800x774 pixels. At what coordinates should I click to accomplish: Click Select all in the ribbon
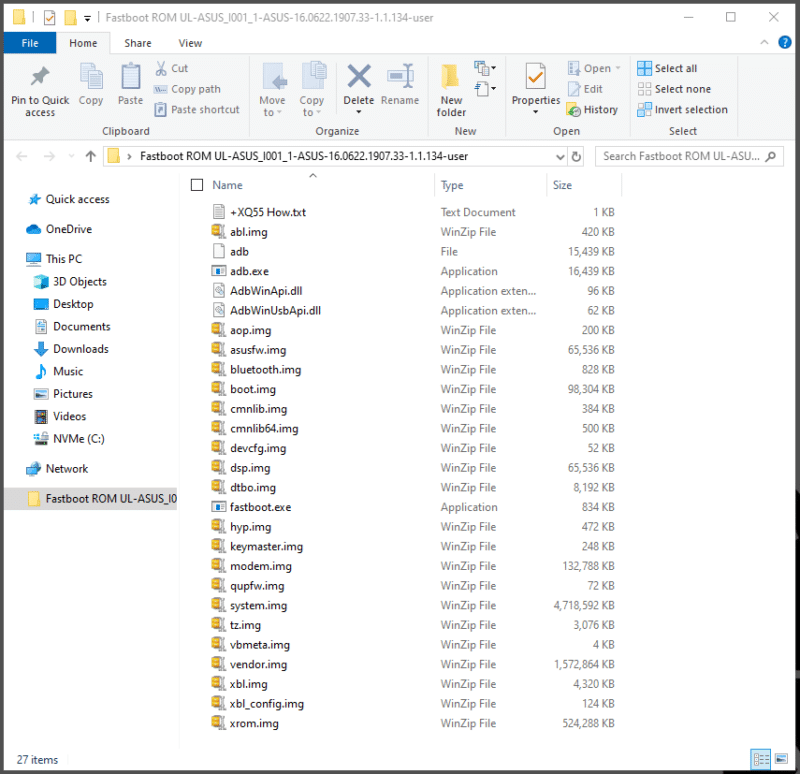pos(675,69)
